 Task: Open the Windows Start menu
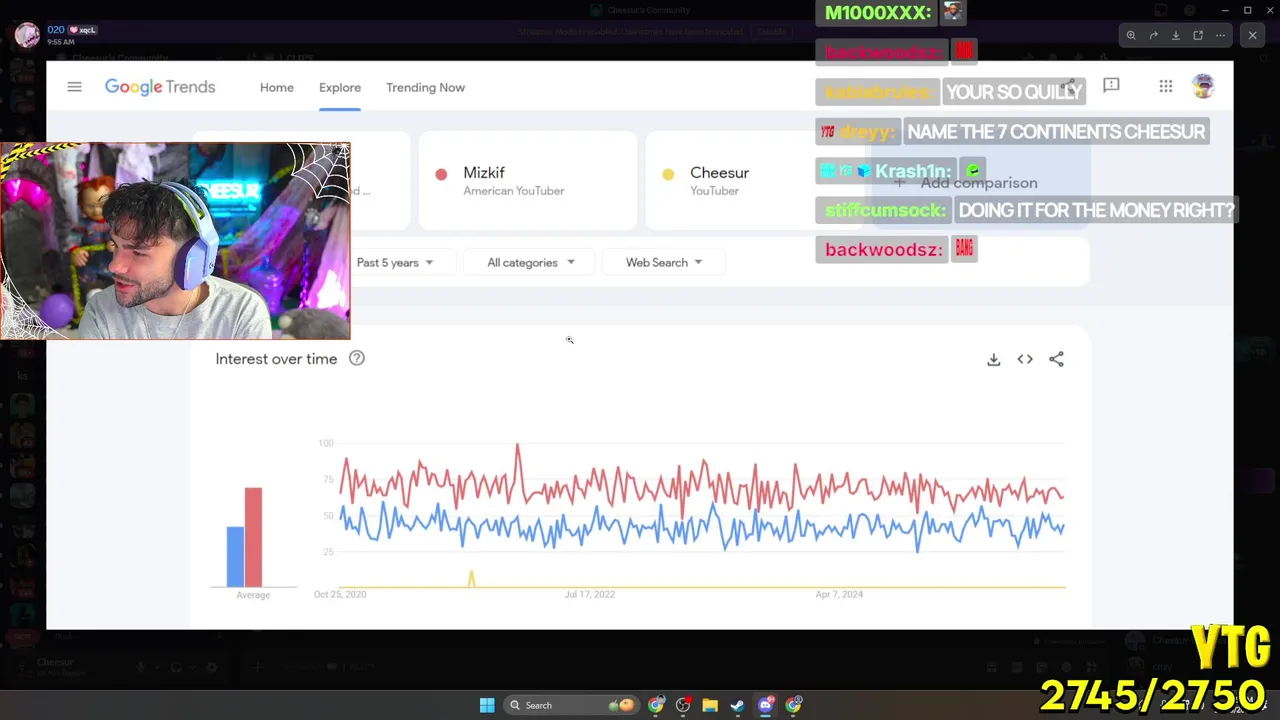487,705
